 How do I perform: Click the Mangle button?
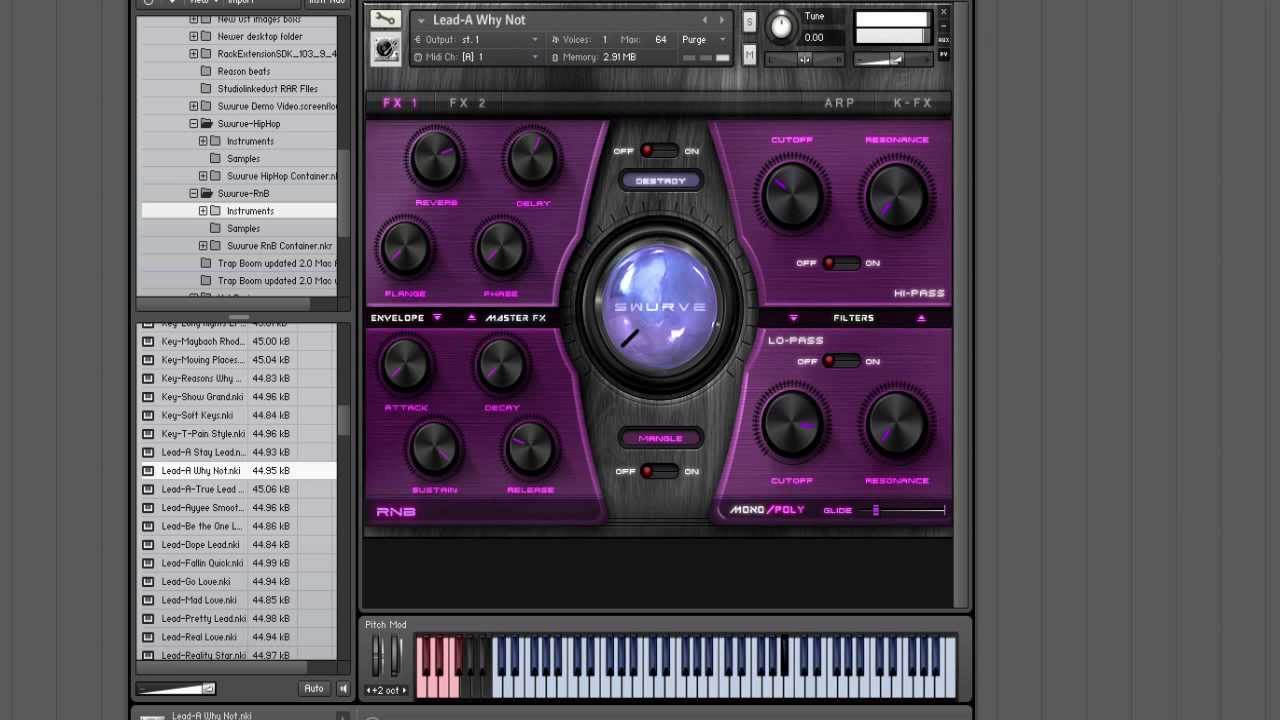coord(660,438)
